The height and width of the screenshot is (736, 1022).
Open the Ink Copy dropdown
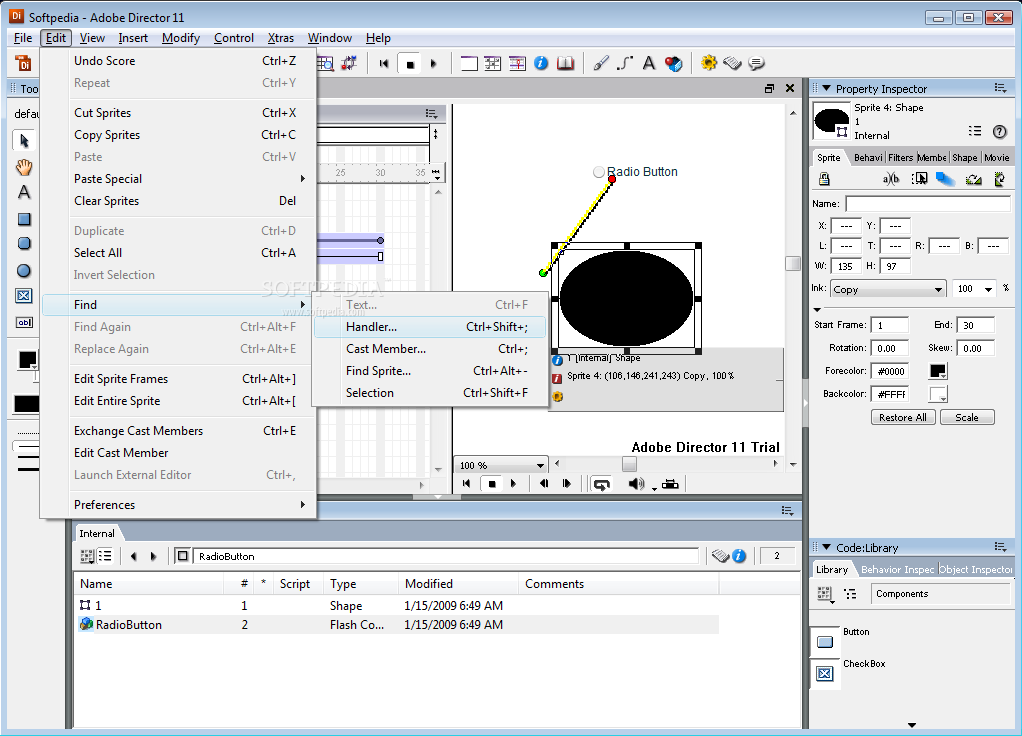click(888, 289)
